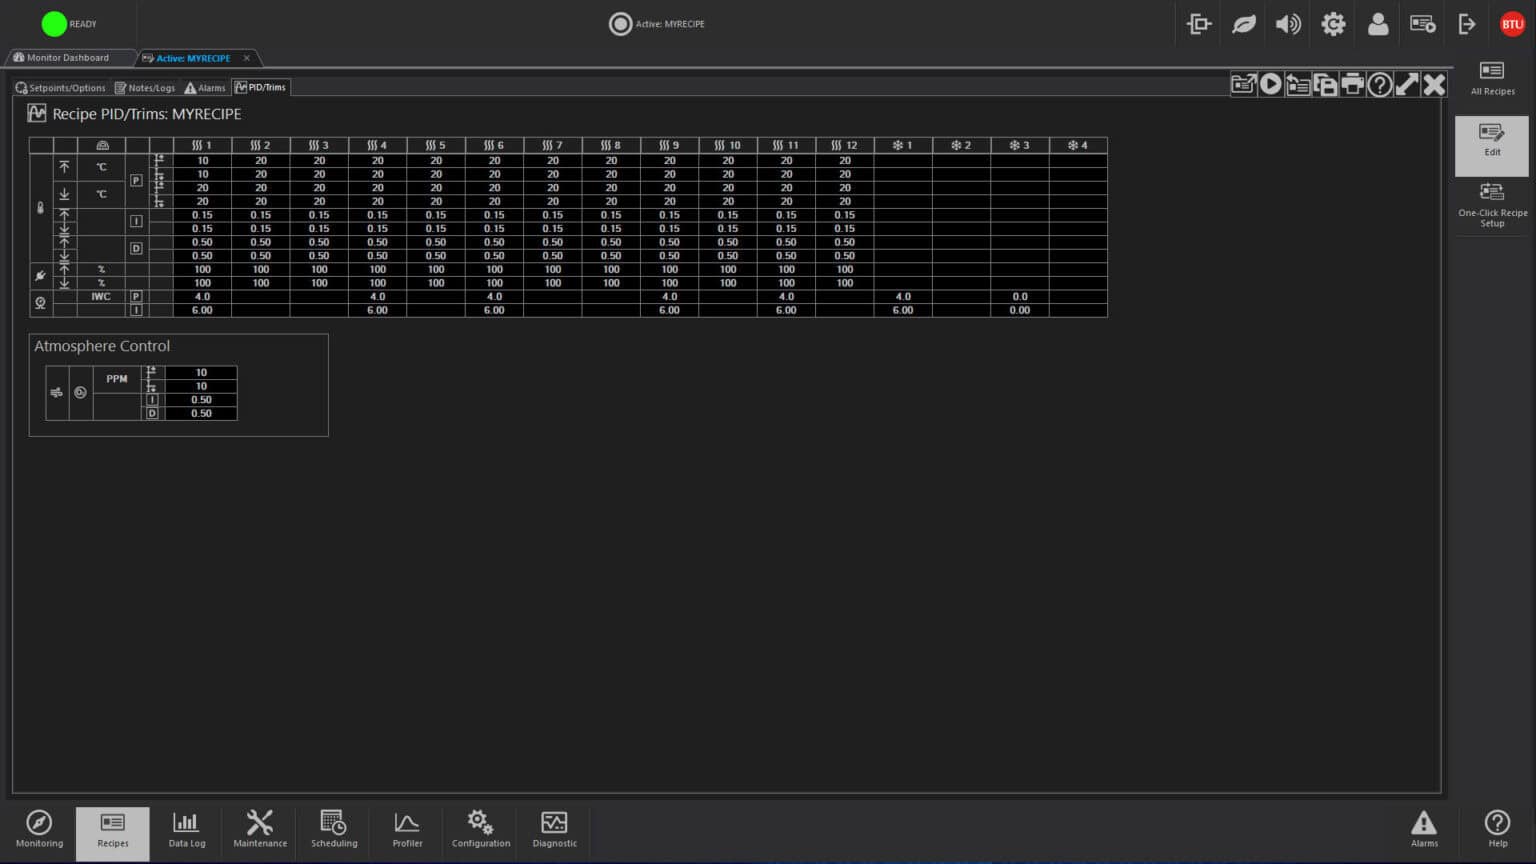Open the Maintenance section

[x=260, y=829]
